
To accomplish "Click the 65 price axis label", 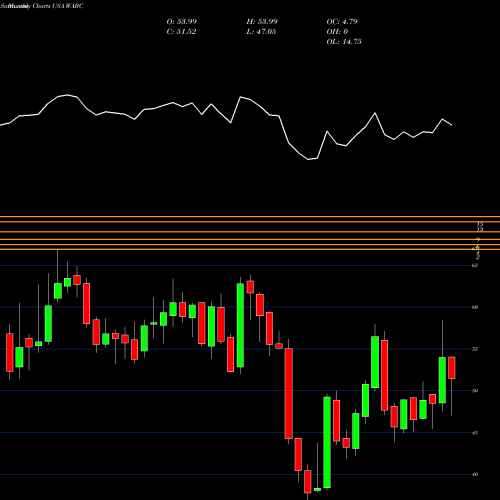I will click(475, 265).
